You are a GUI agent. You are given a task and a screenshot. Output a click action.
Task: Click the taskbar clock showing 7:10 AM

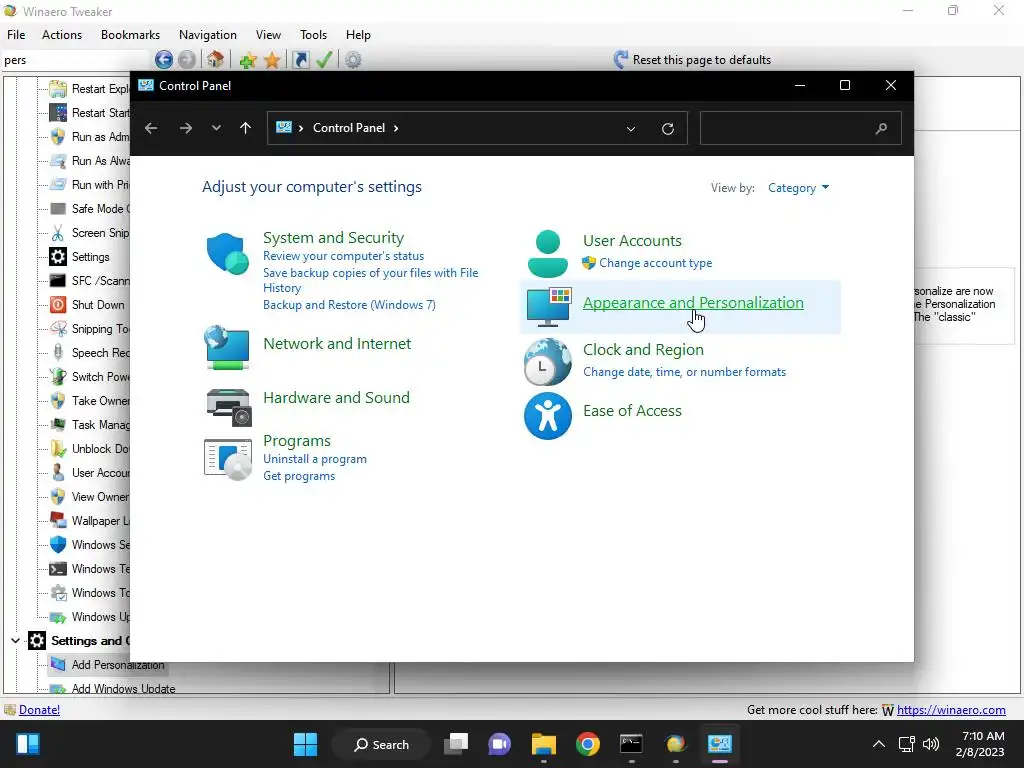coord(980,744)
